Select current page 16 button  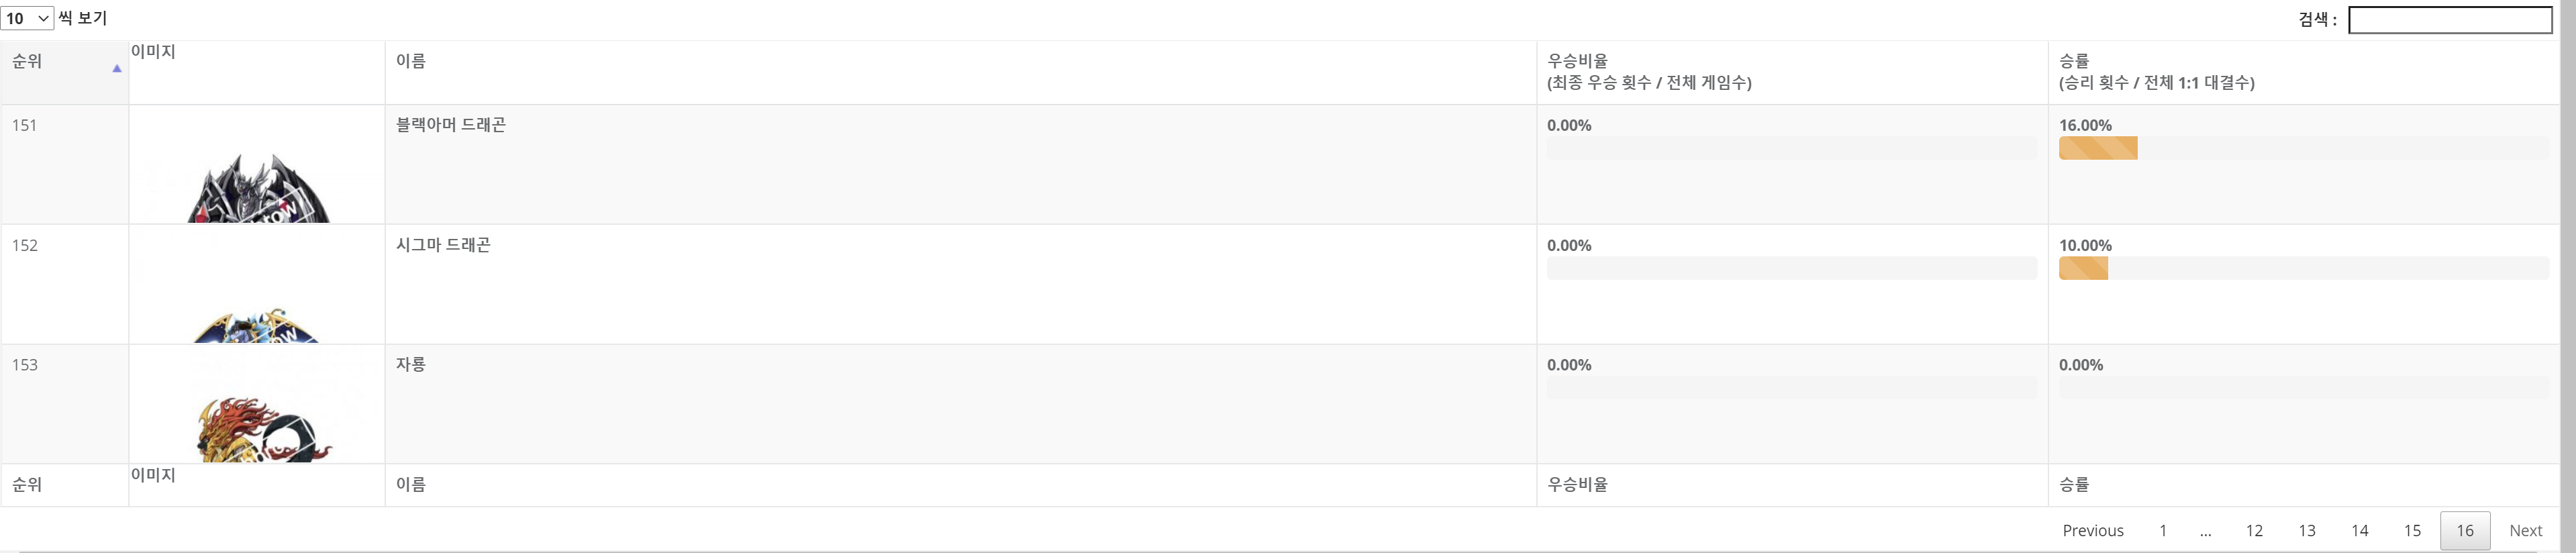(x=2465, y=530)
